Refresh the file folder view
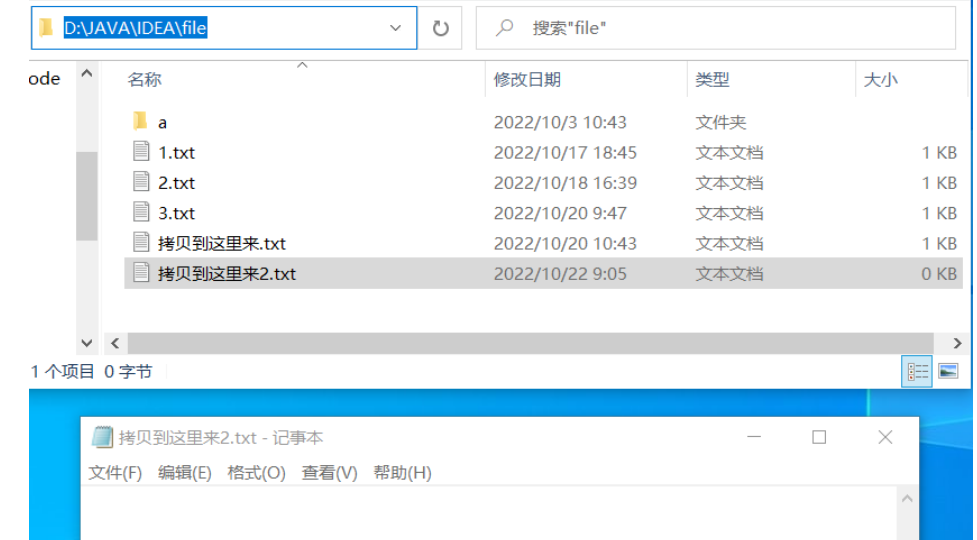Screen dimensions: 977x540 point(441,28)
